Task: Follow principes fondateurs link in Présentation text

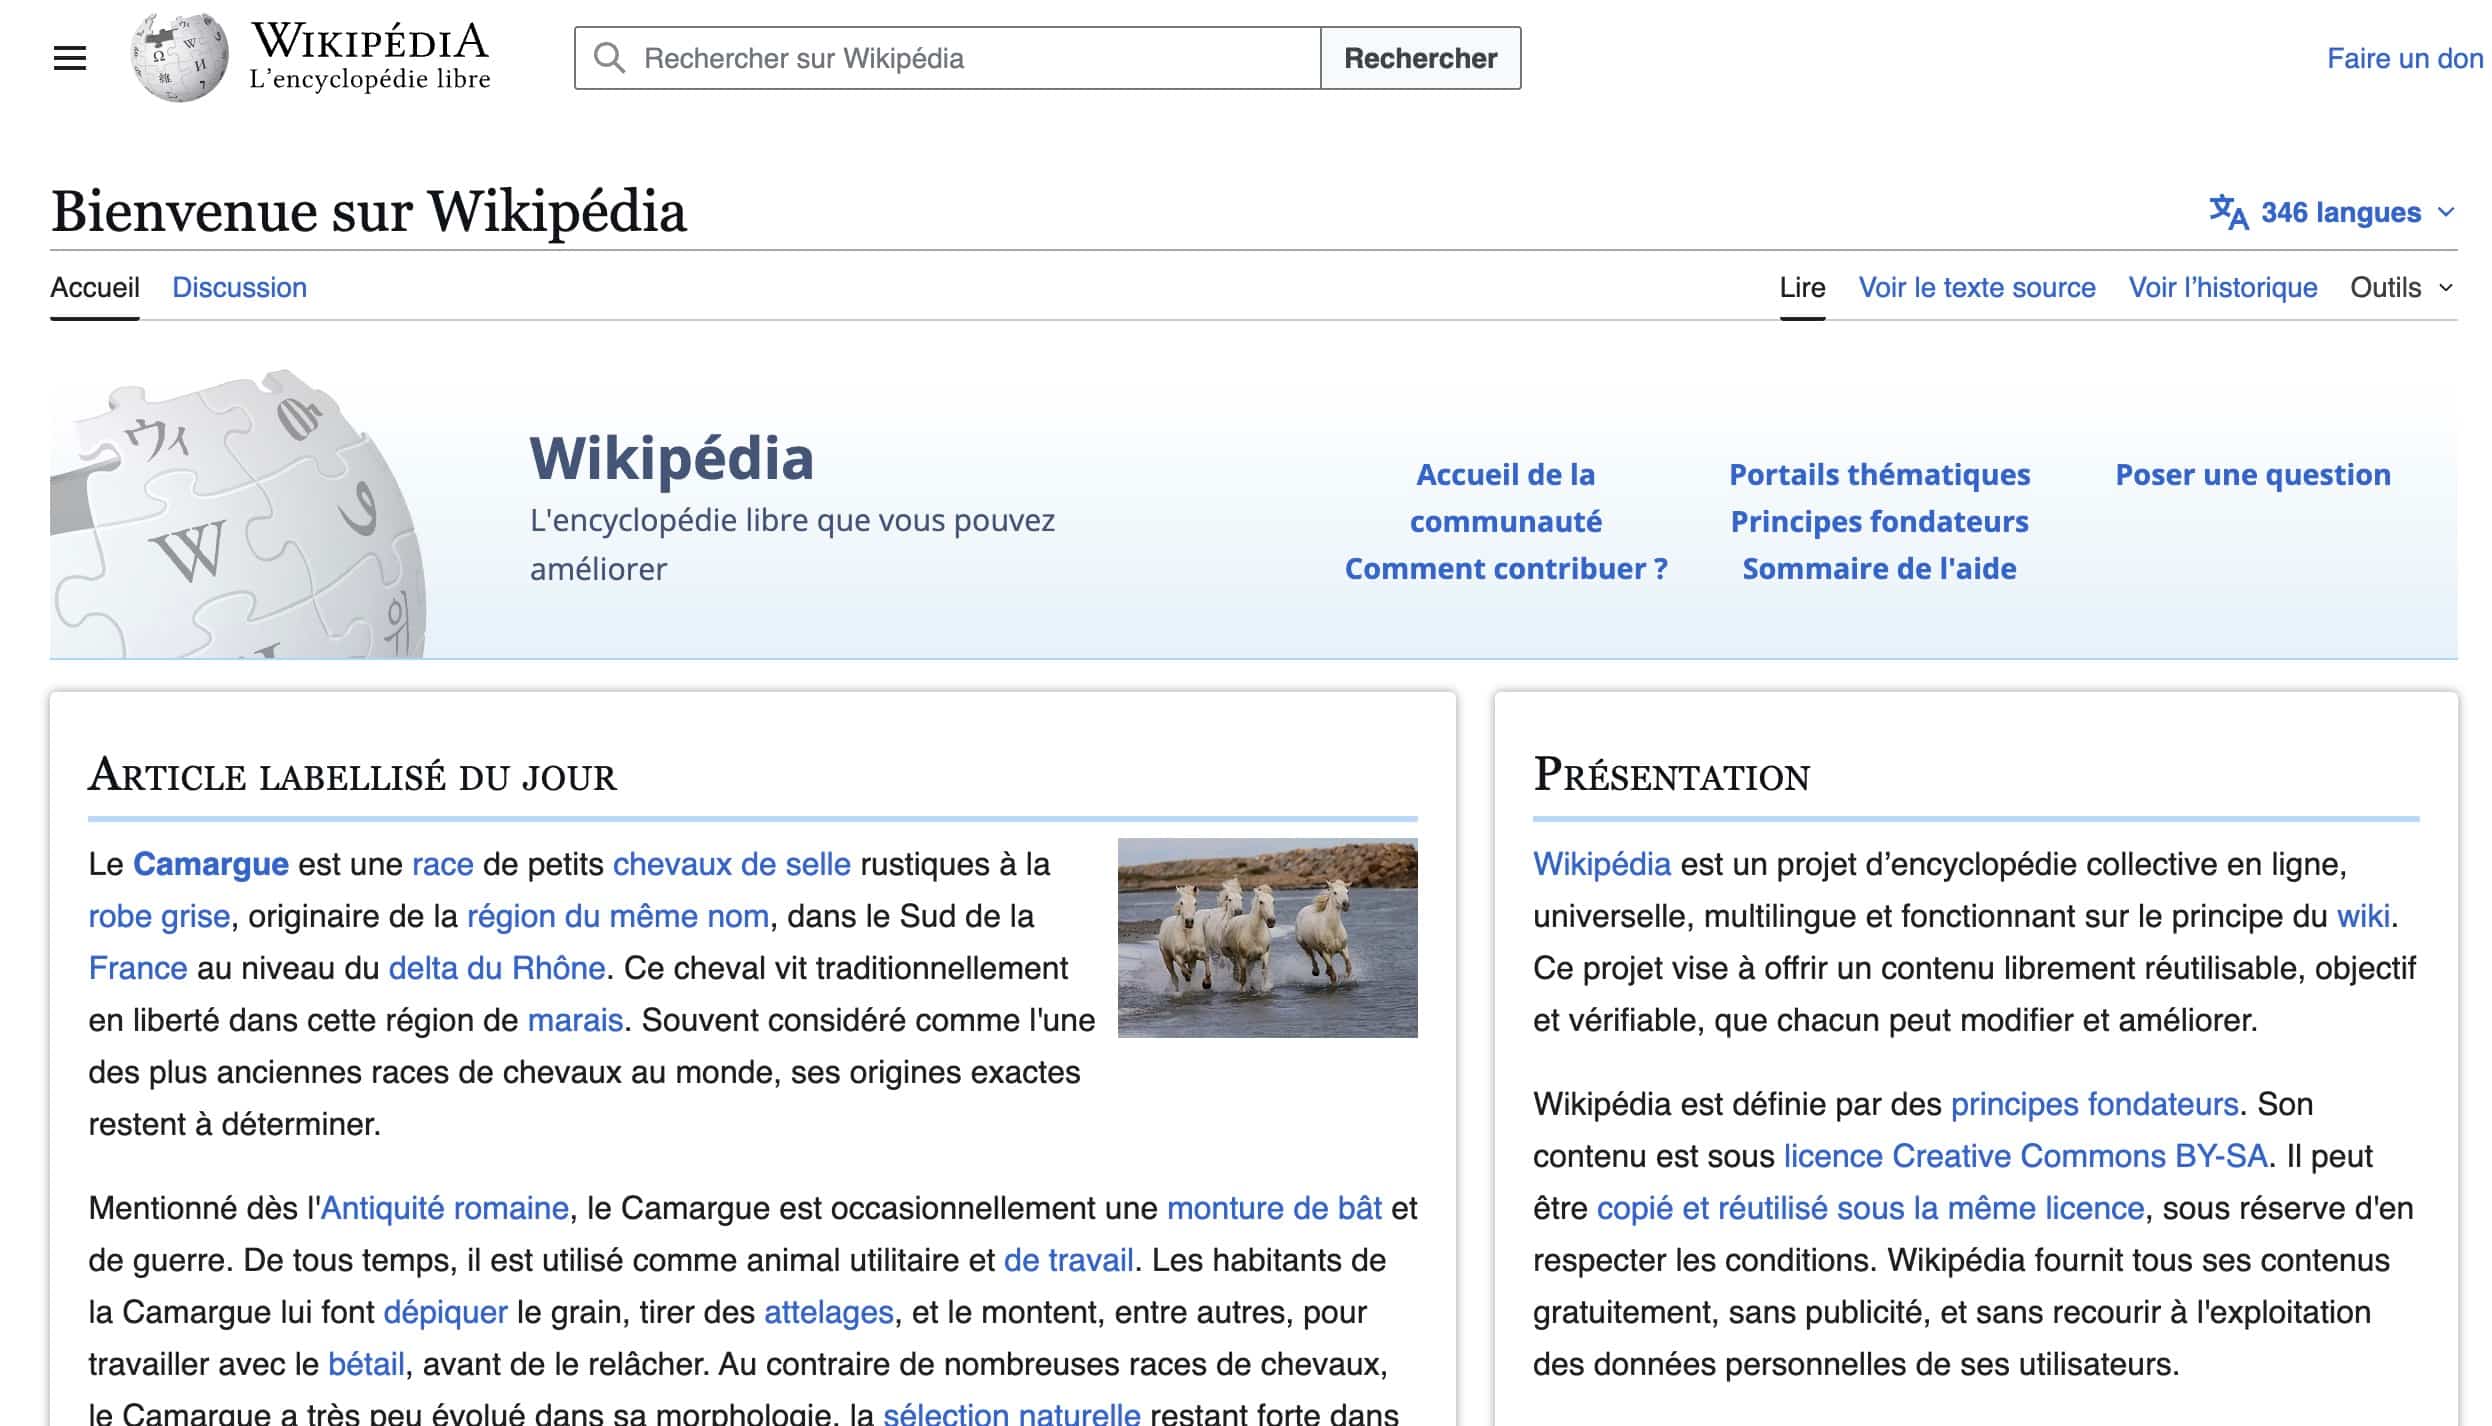Action: (x=2094, y=1104)
